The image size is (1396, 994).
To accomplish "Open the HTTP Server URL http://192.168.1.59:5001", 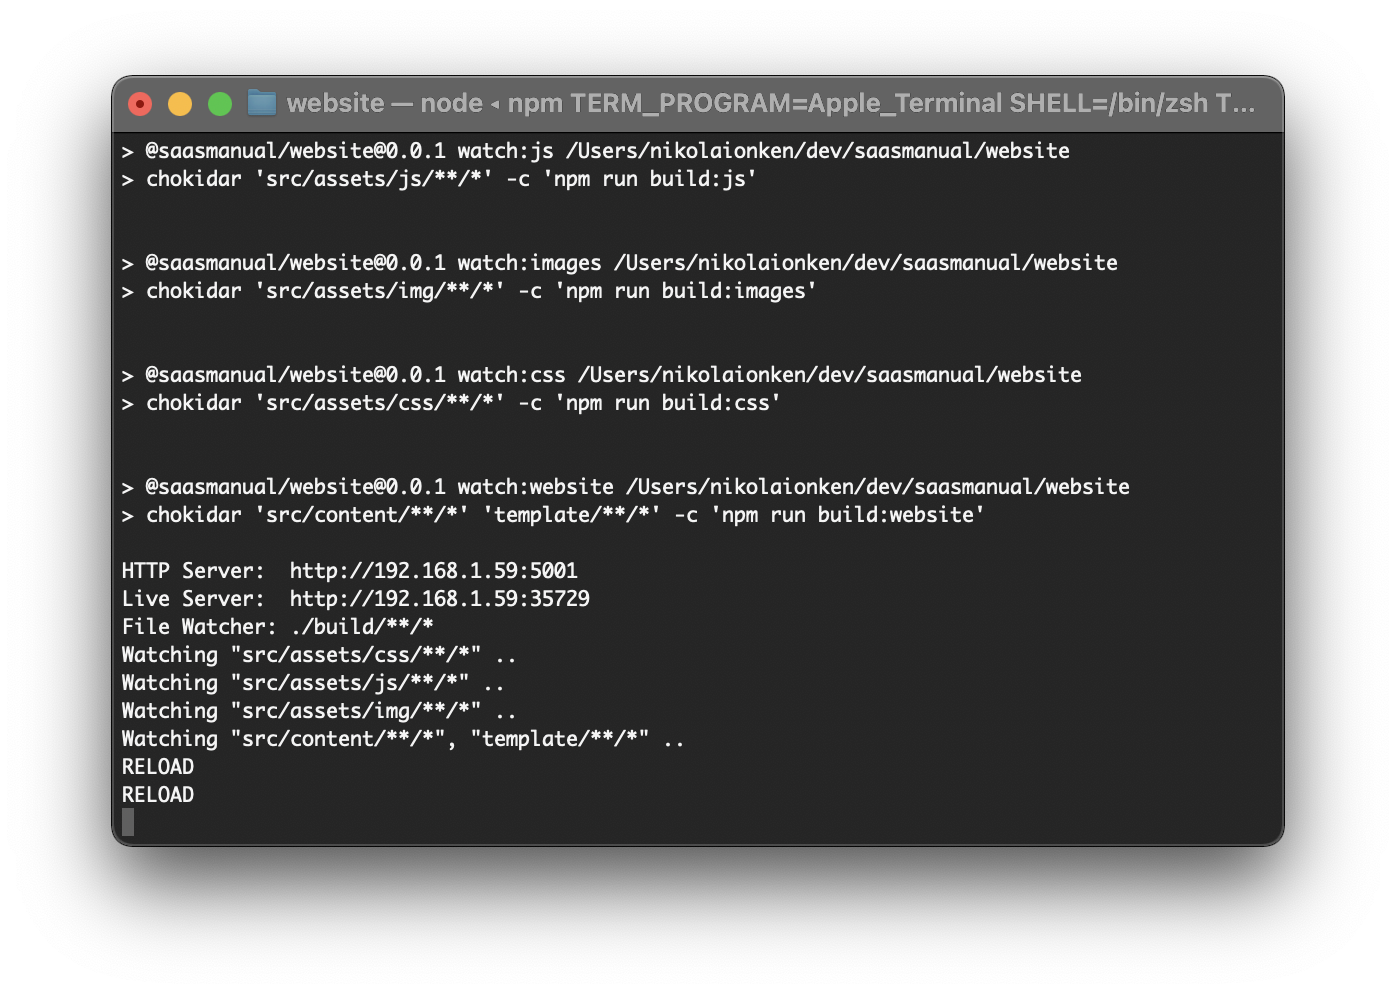I will click(x=434, y=571).
